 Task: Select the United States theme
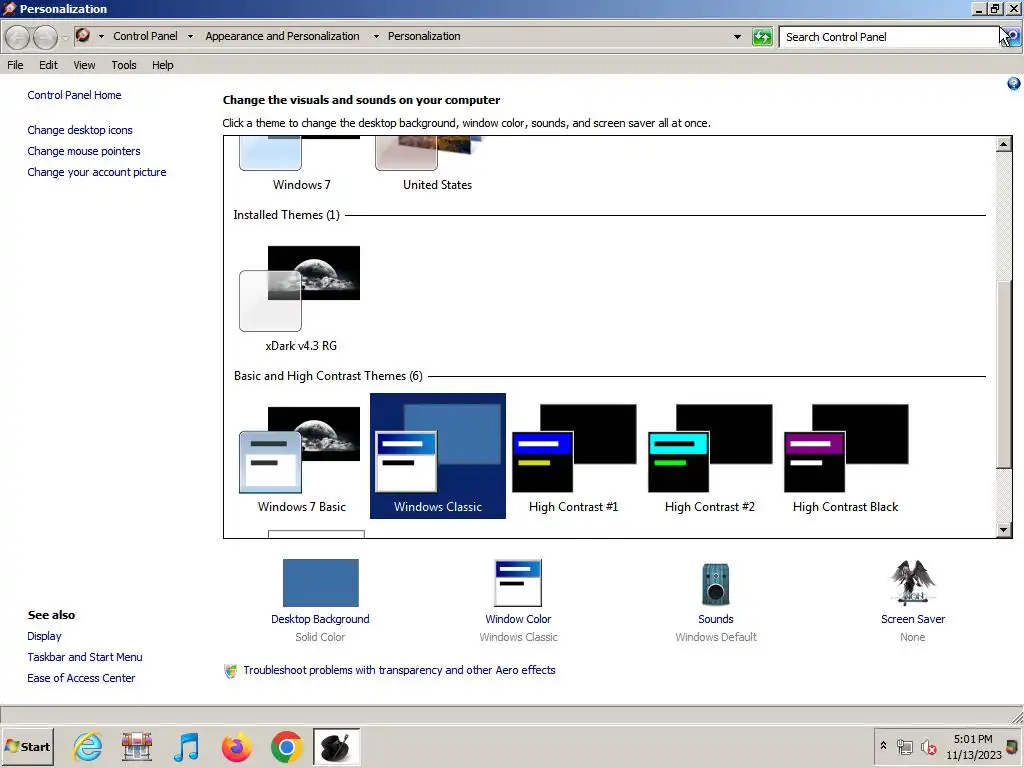point(438,163)
